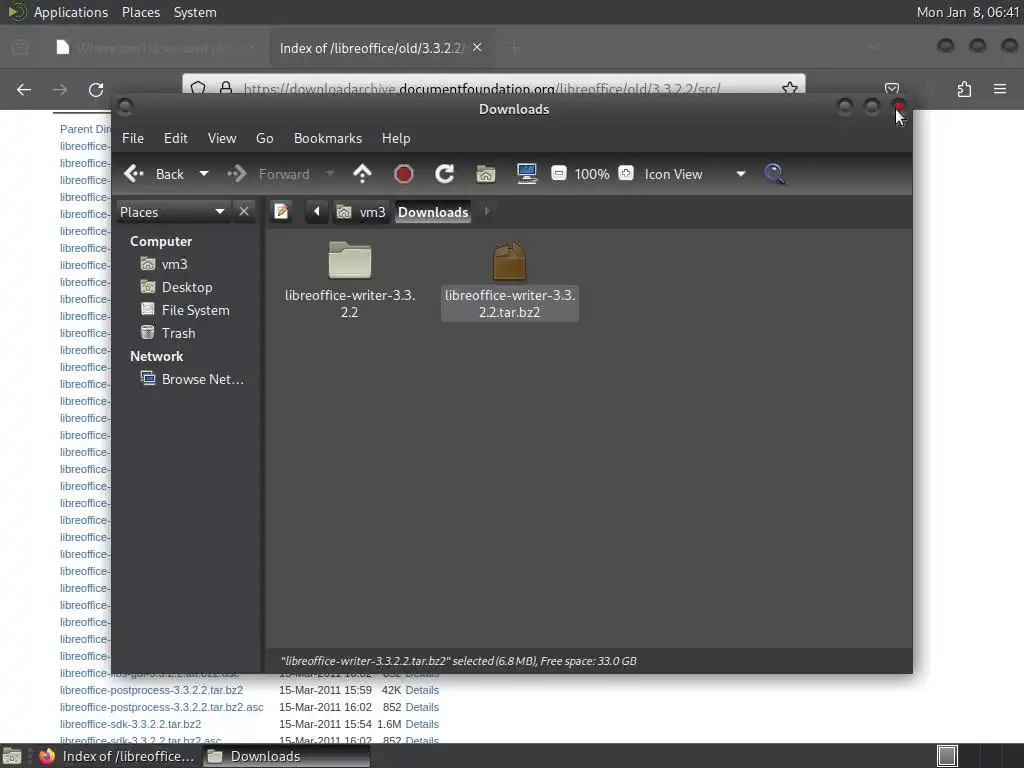Image resolution: width=1024 pixels, height=768 pixels.
Task: Click the show desktop icon in taskbar
Action: [12, 756]
